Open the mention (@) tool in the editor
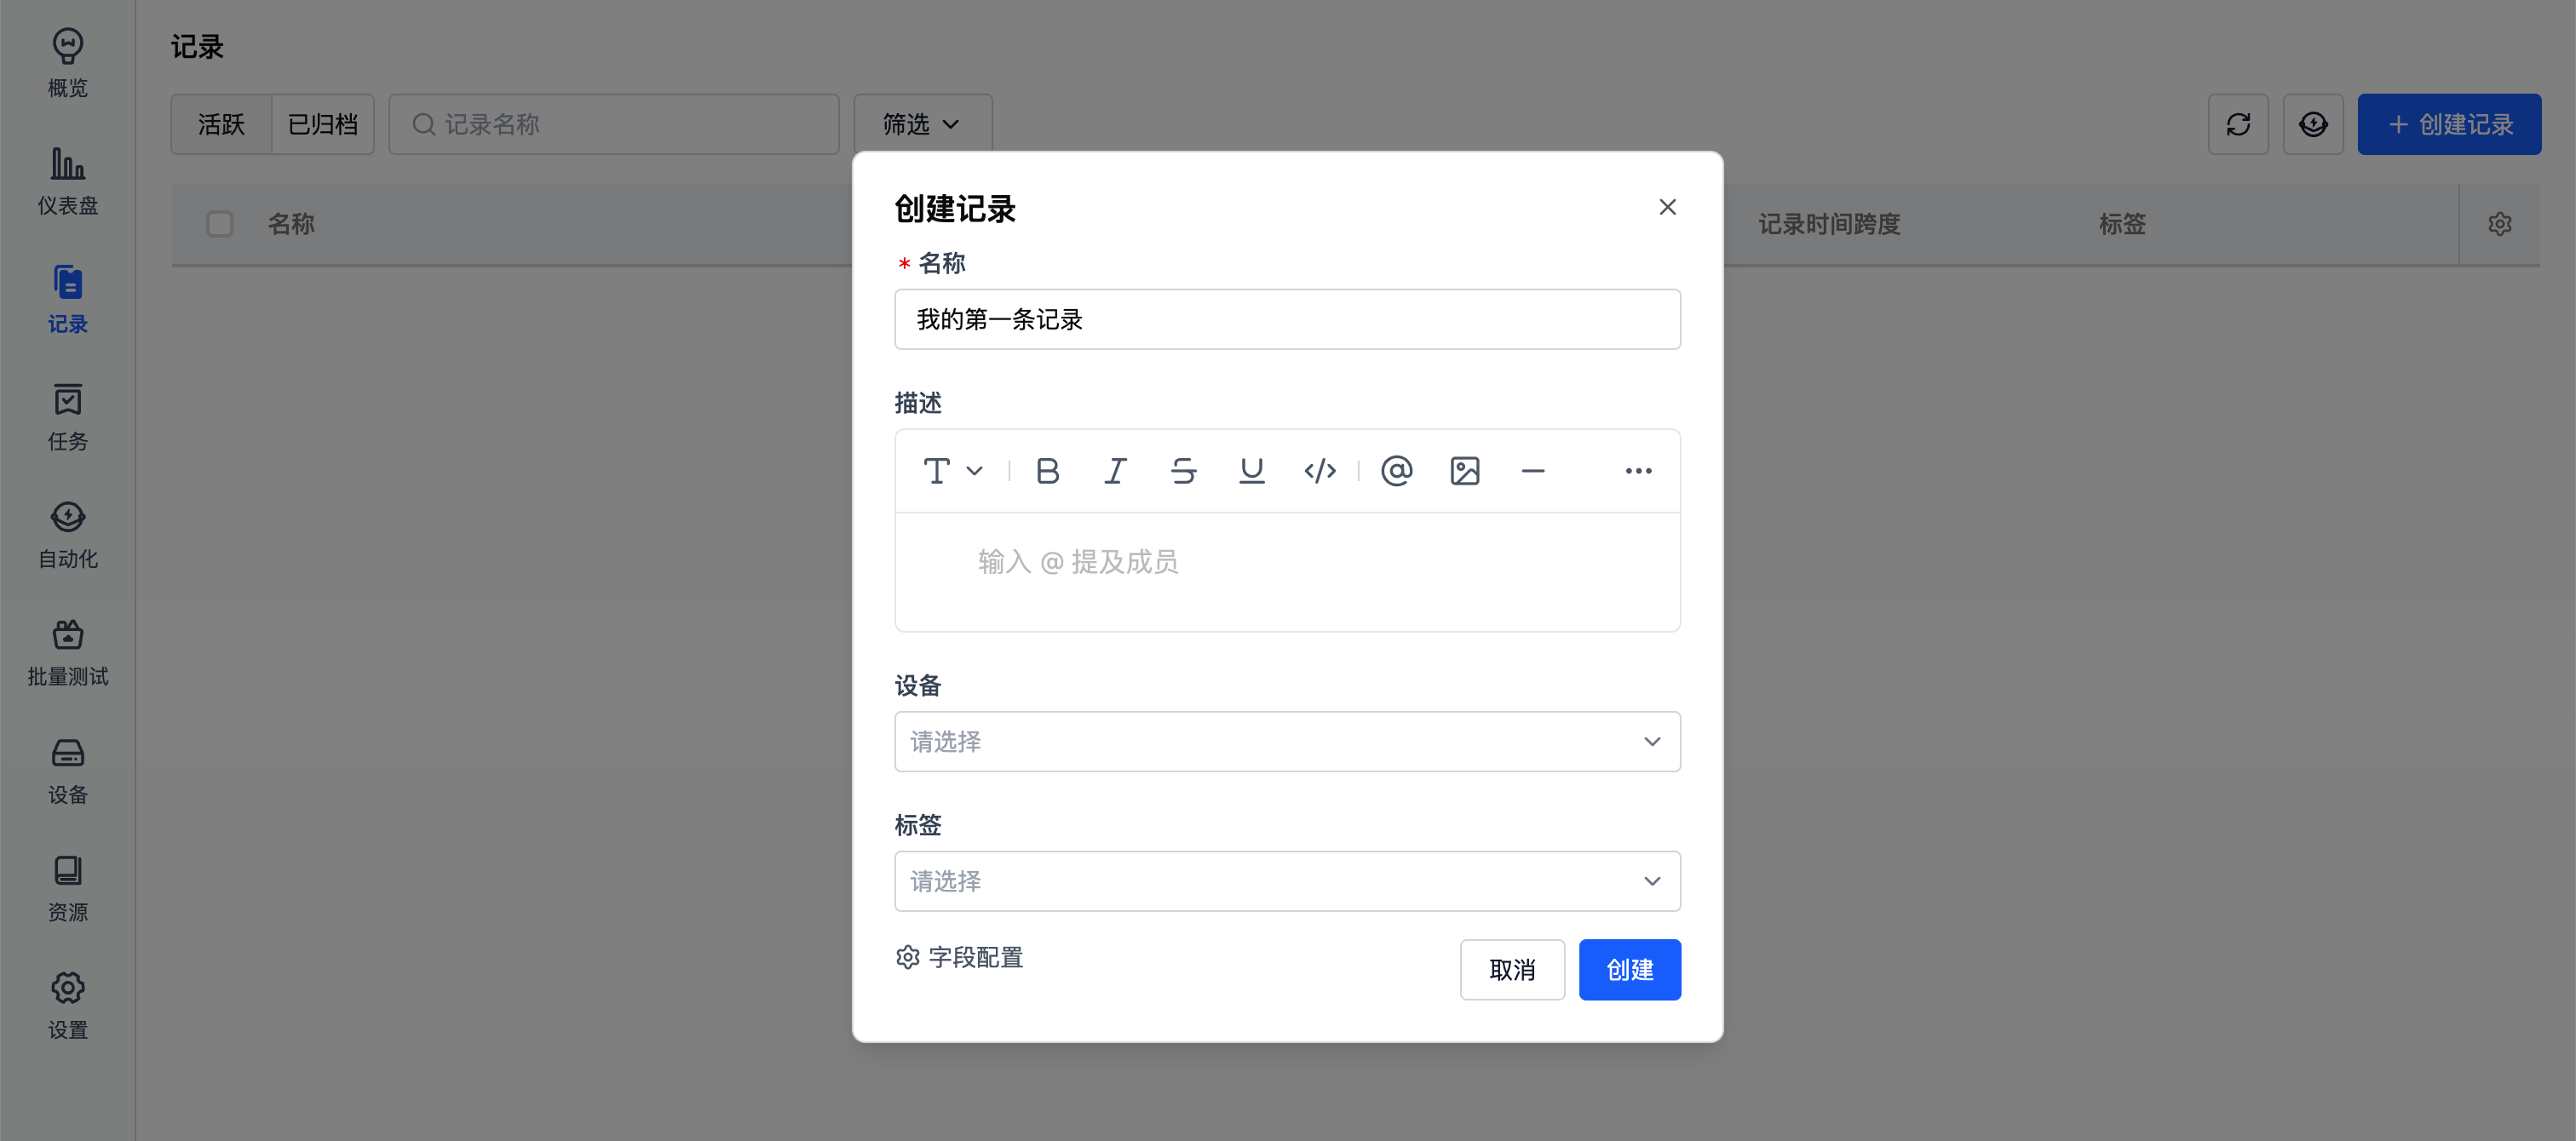2576x1141 pixels. click(x=1397, y=470)
